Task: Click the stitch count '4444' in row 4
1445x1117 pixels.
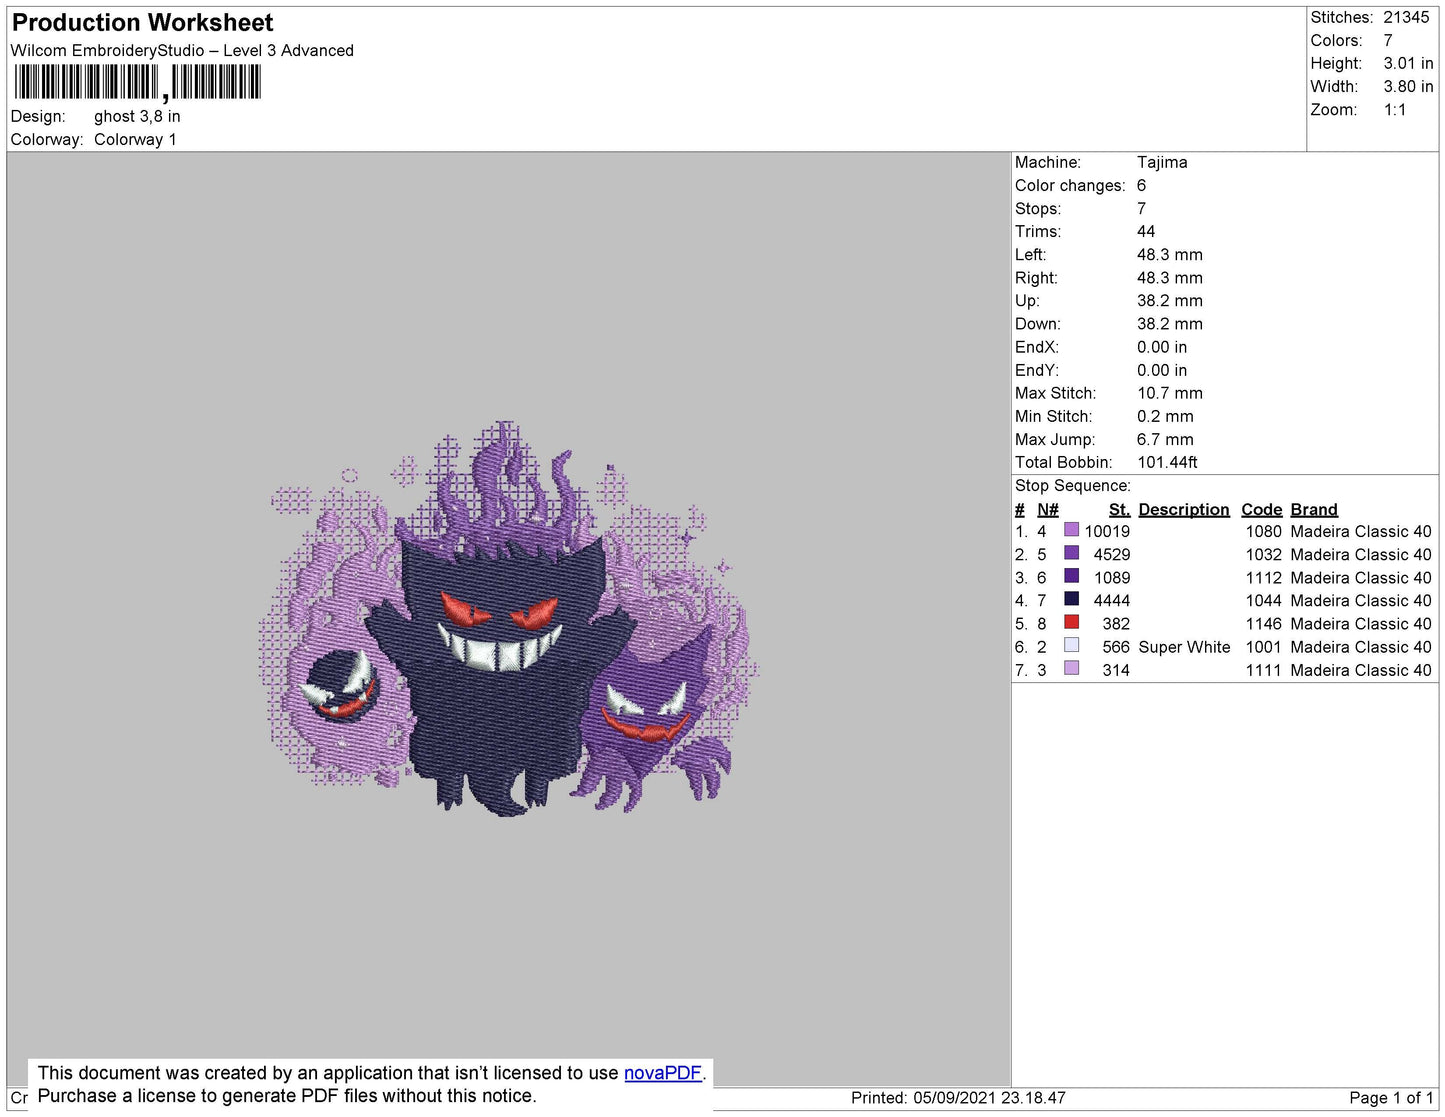Action: tap(1112, 601)
